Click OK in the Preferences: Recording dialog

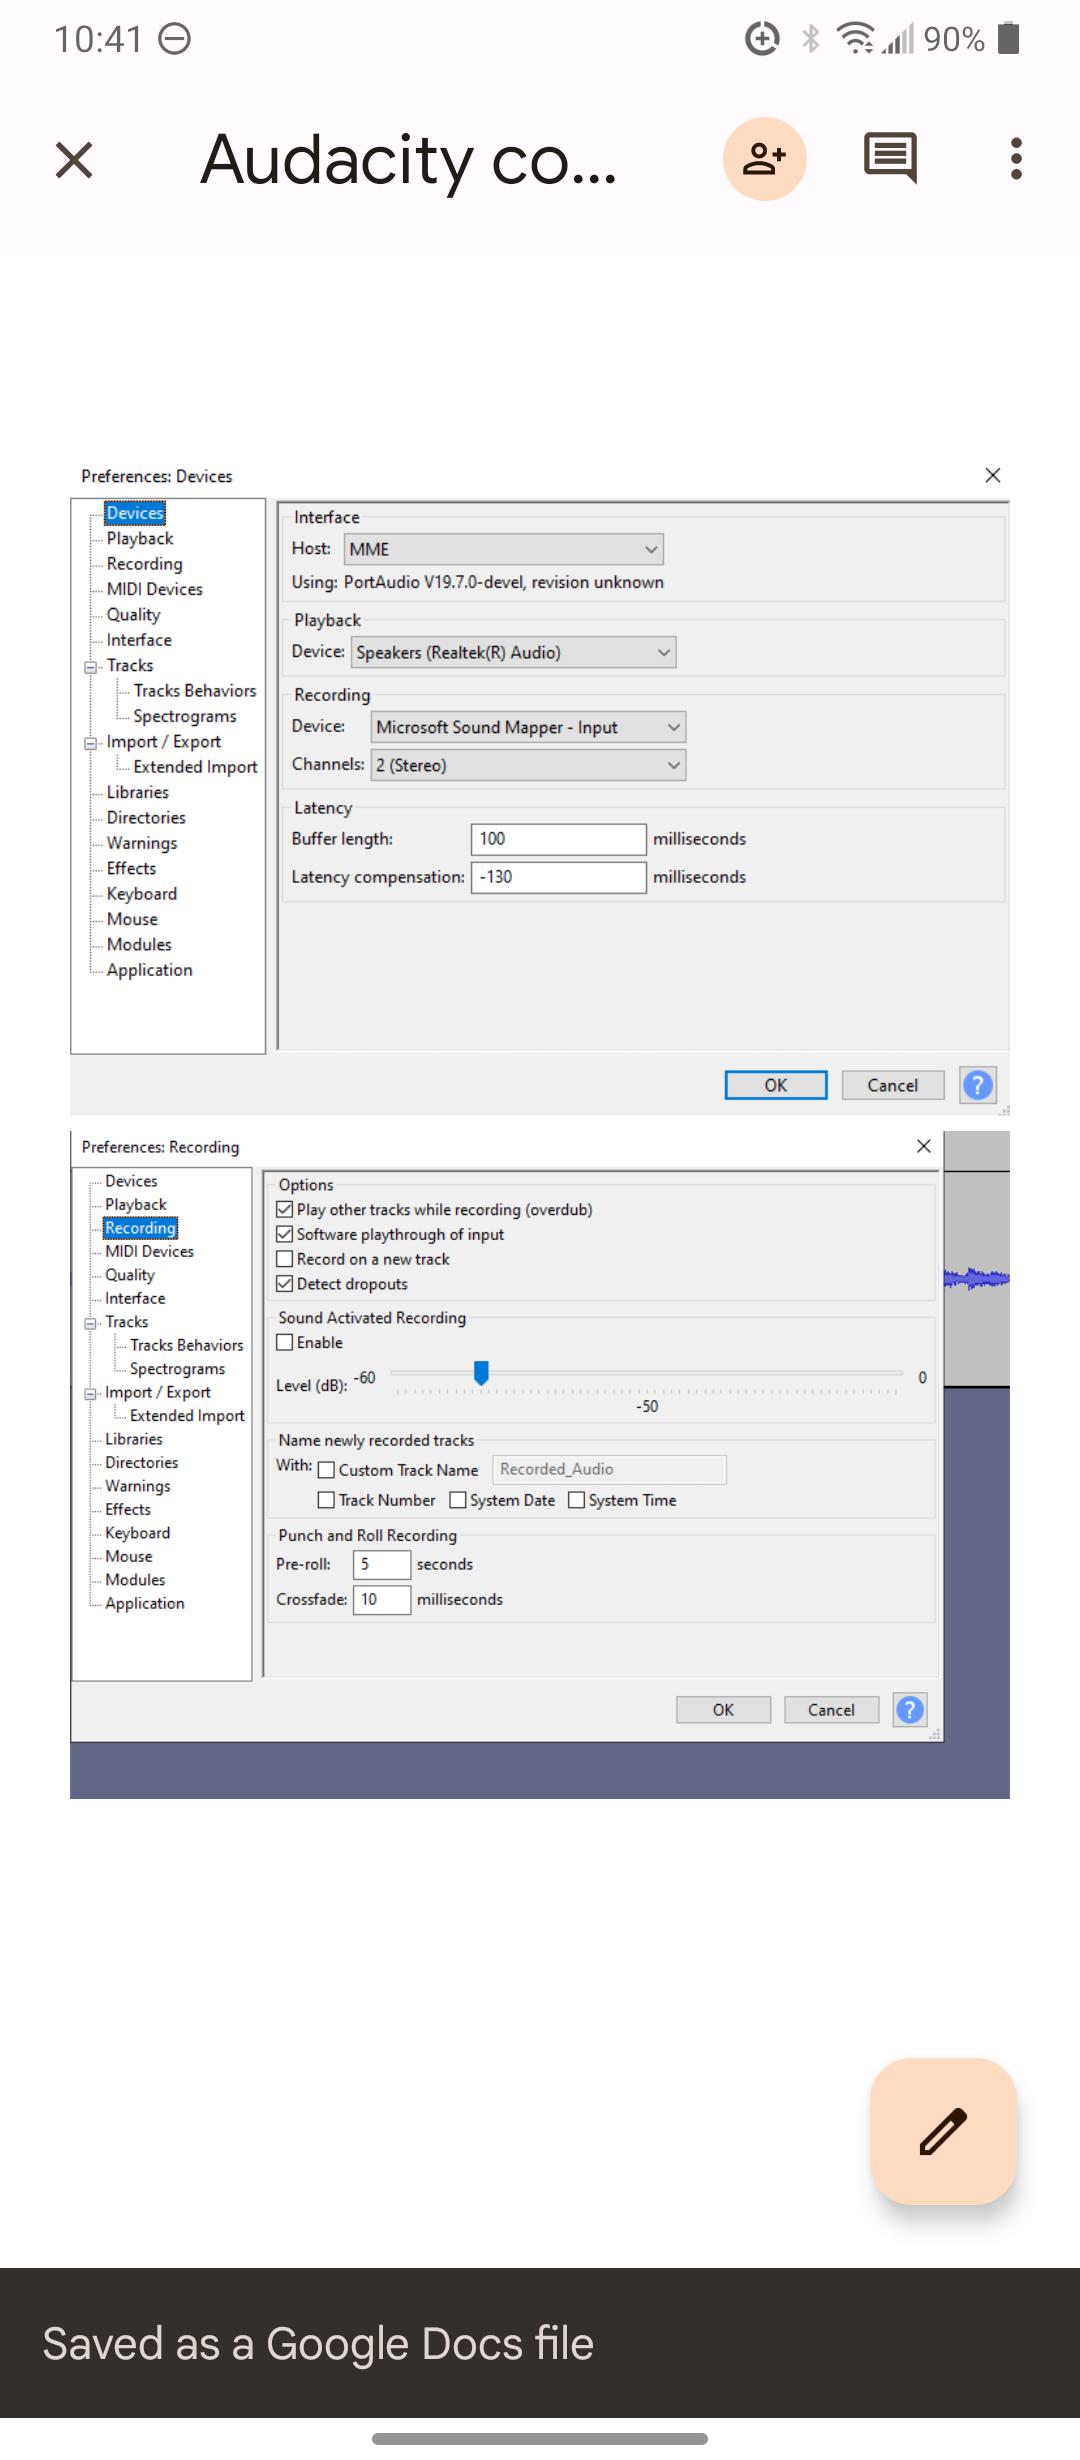click(723, 1710)
